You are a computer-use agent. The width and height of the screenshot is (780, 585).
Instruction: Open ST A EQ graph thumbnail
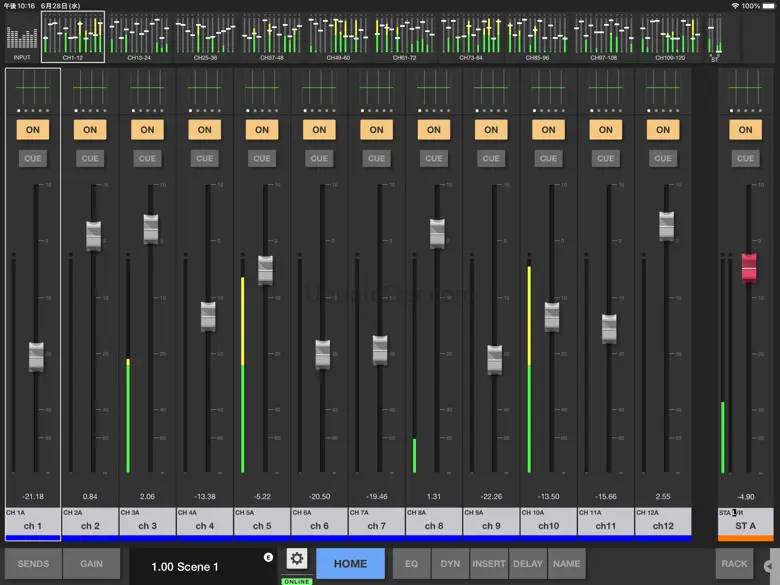[745, 88]
